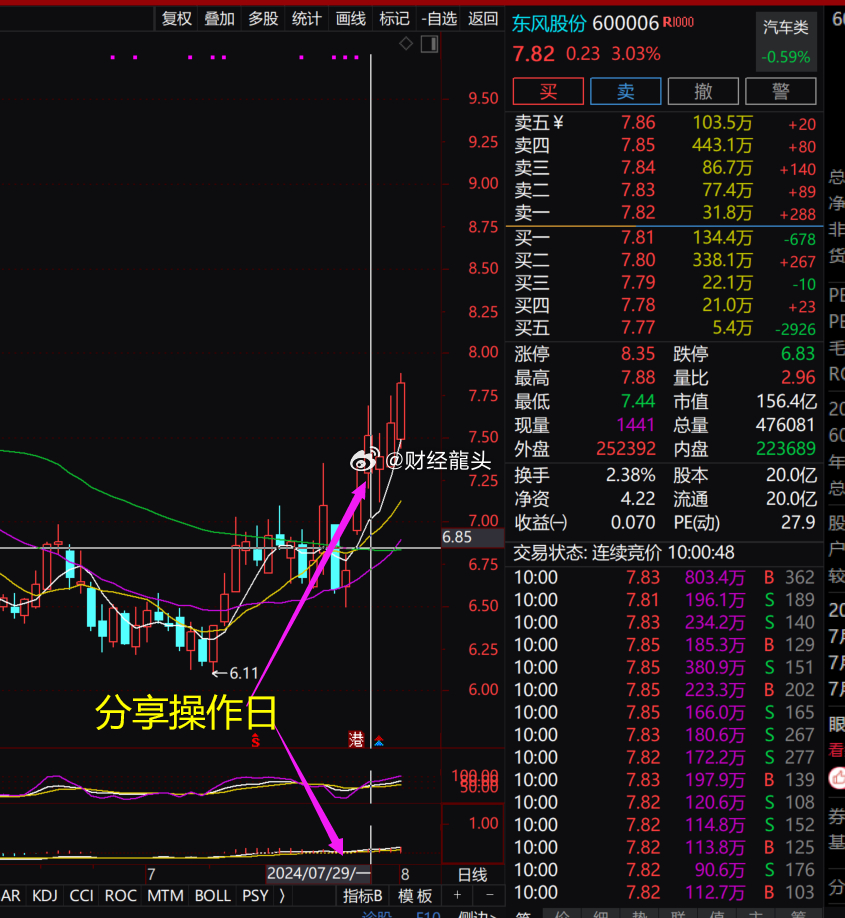Image resolution: width=845 pixels, height=918 pixels.
Task: Select the 画线 drawing tool
Action: click(350, 18)
